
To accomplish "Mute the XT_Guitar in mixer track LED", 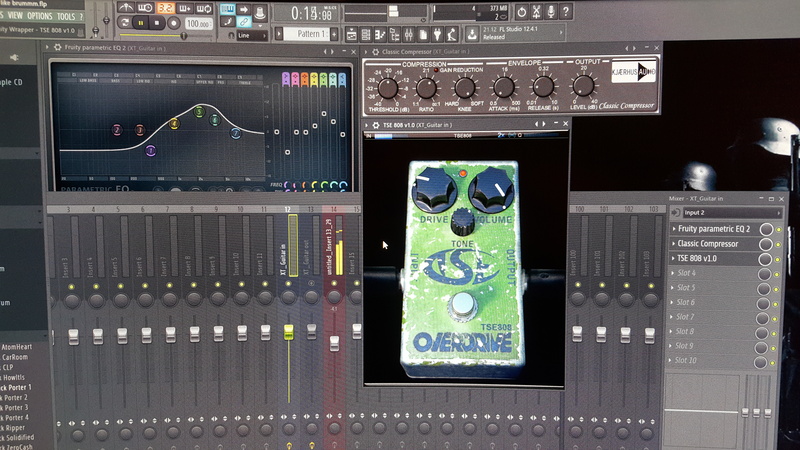I will pyautogui.click(x=289, y=283).
